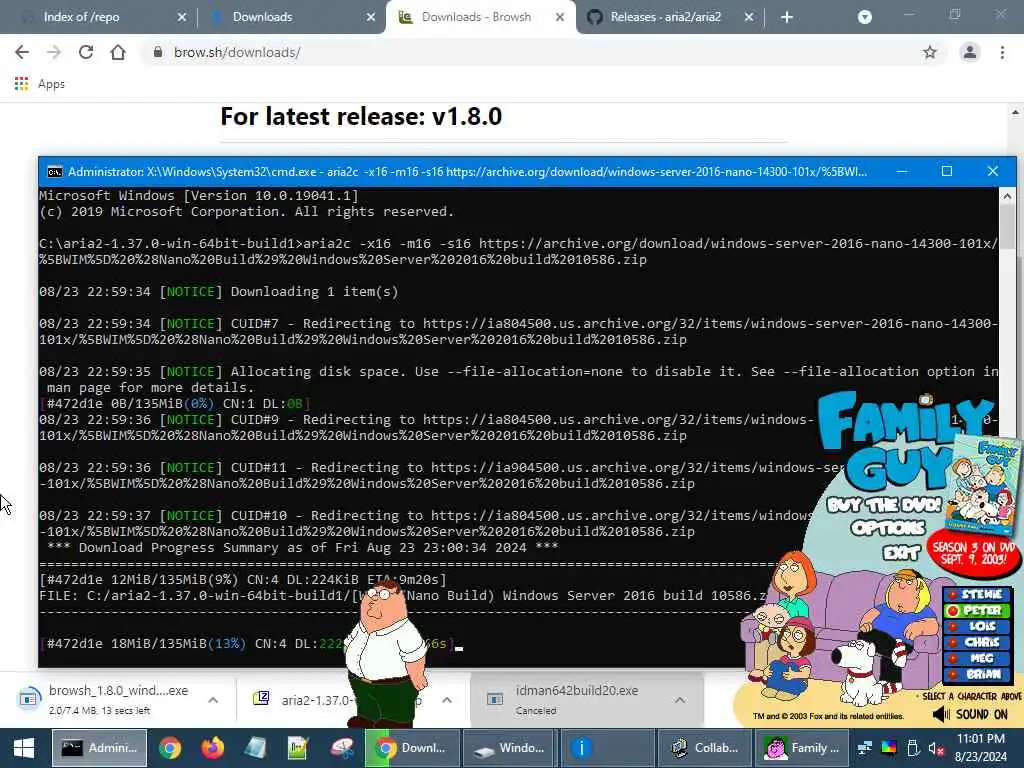Select the LOIS character
This screenshot has width=1024, height=768.
point(976,626)
